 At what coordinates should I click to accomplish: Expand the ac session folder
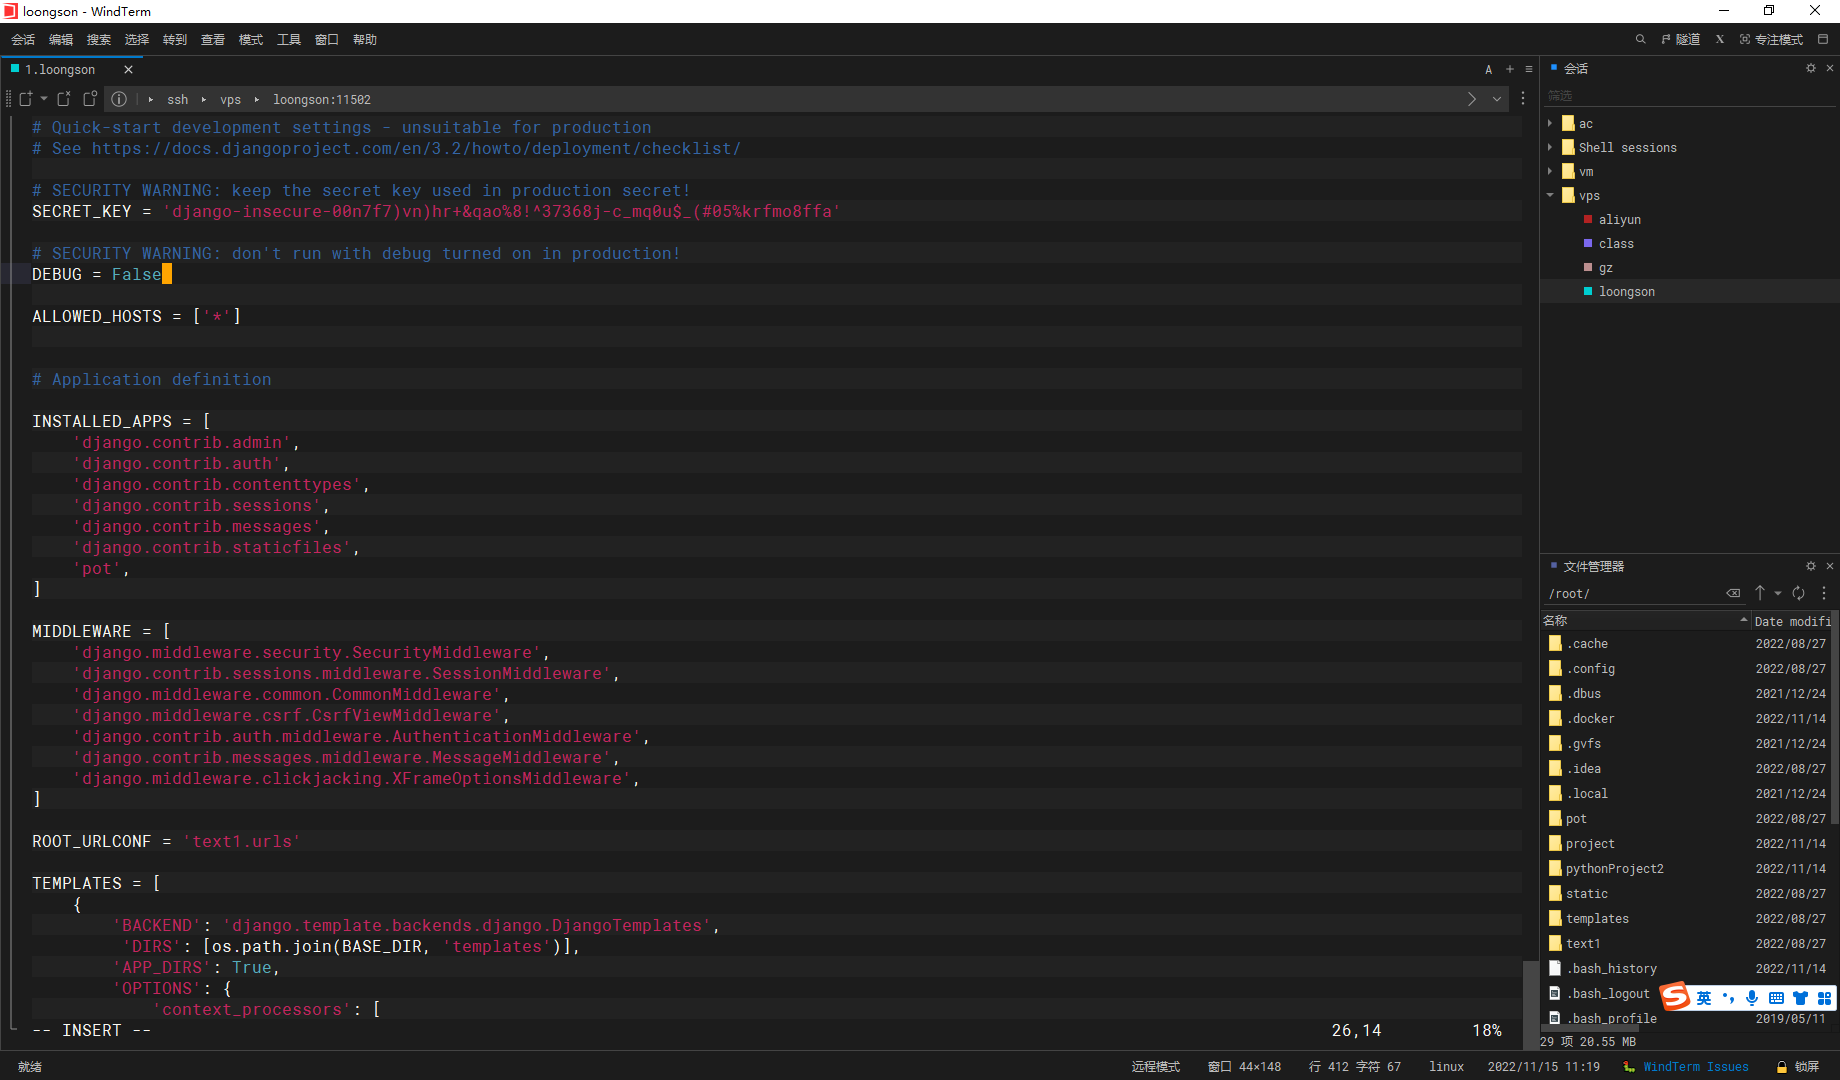coord(1551,124)
